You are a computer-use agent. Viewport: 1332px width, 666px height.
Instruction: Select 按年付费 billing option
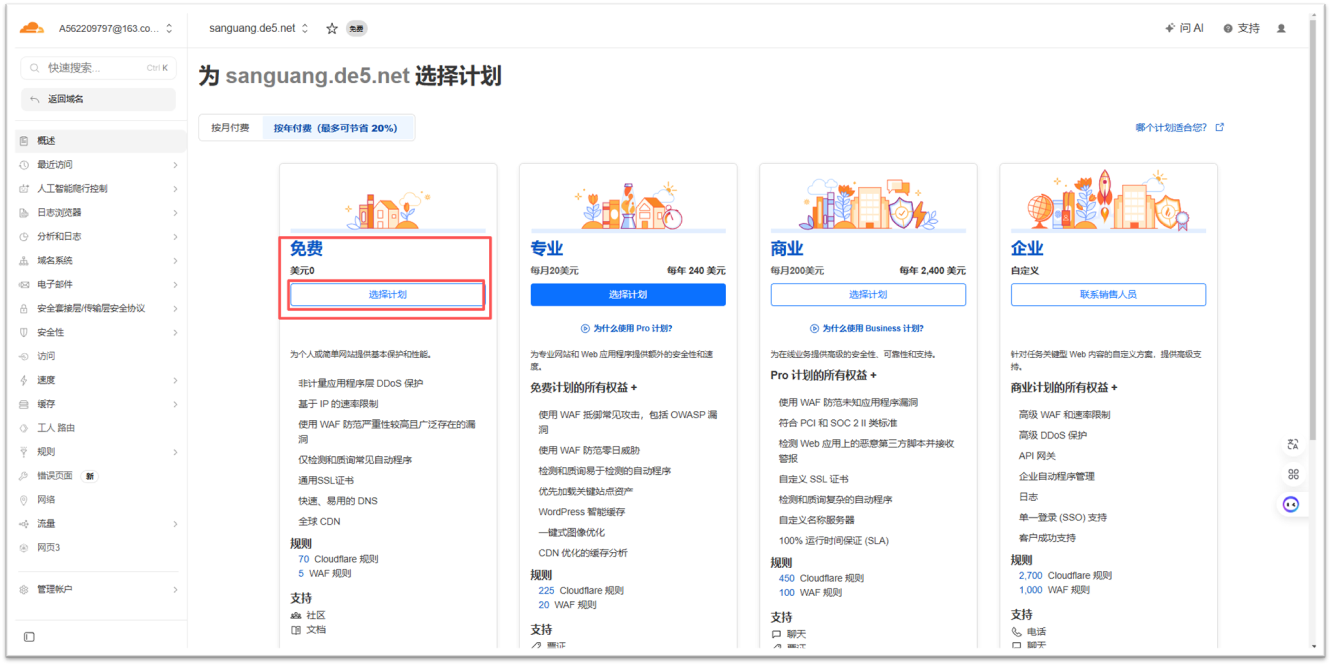click(335, 128)
